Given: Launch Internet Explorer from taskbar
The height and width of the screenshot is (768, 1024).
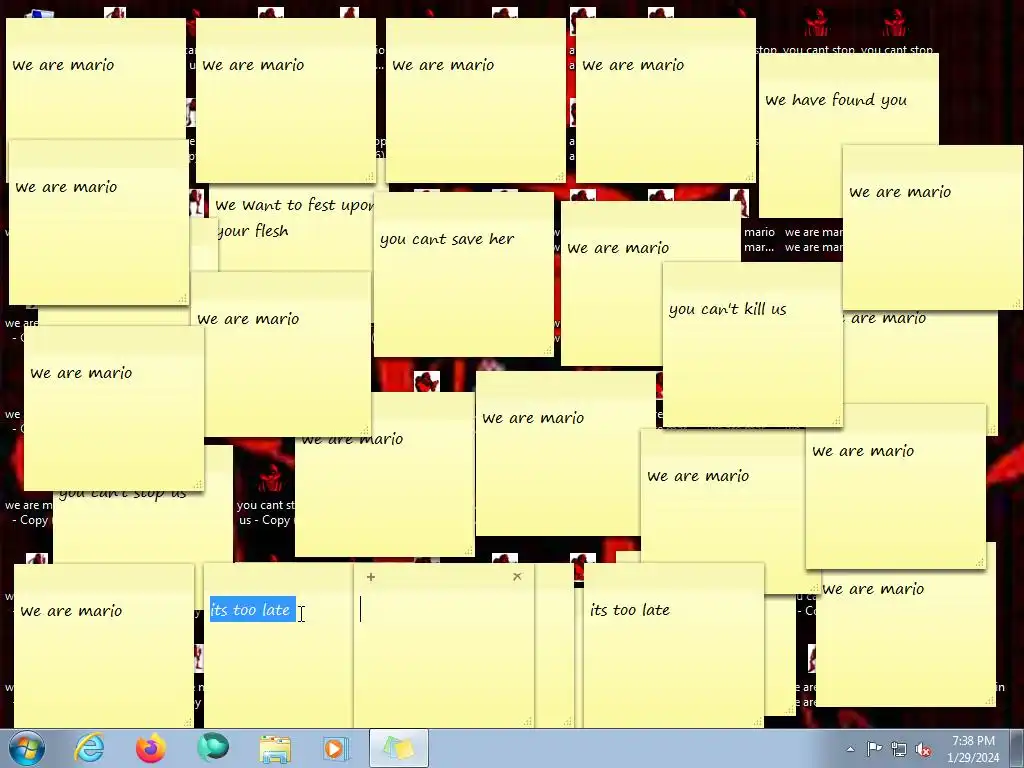Looking at the screenshot, I should 89,748.
